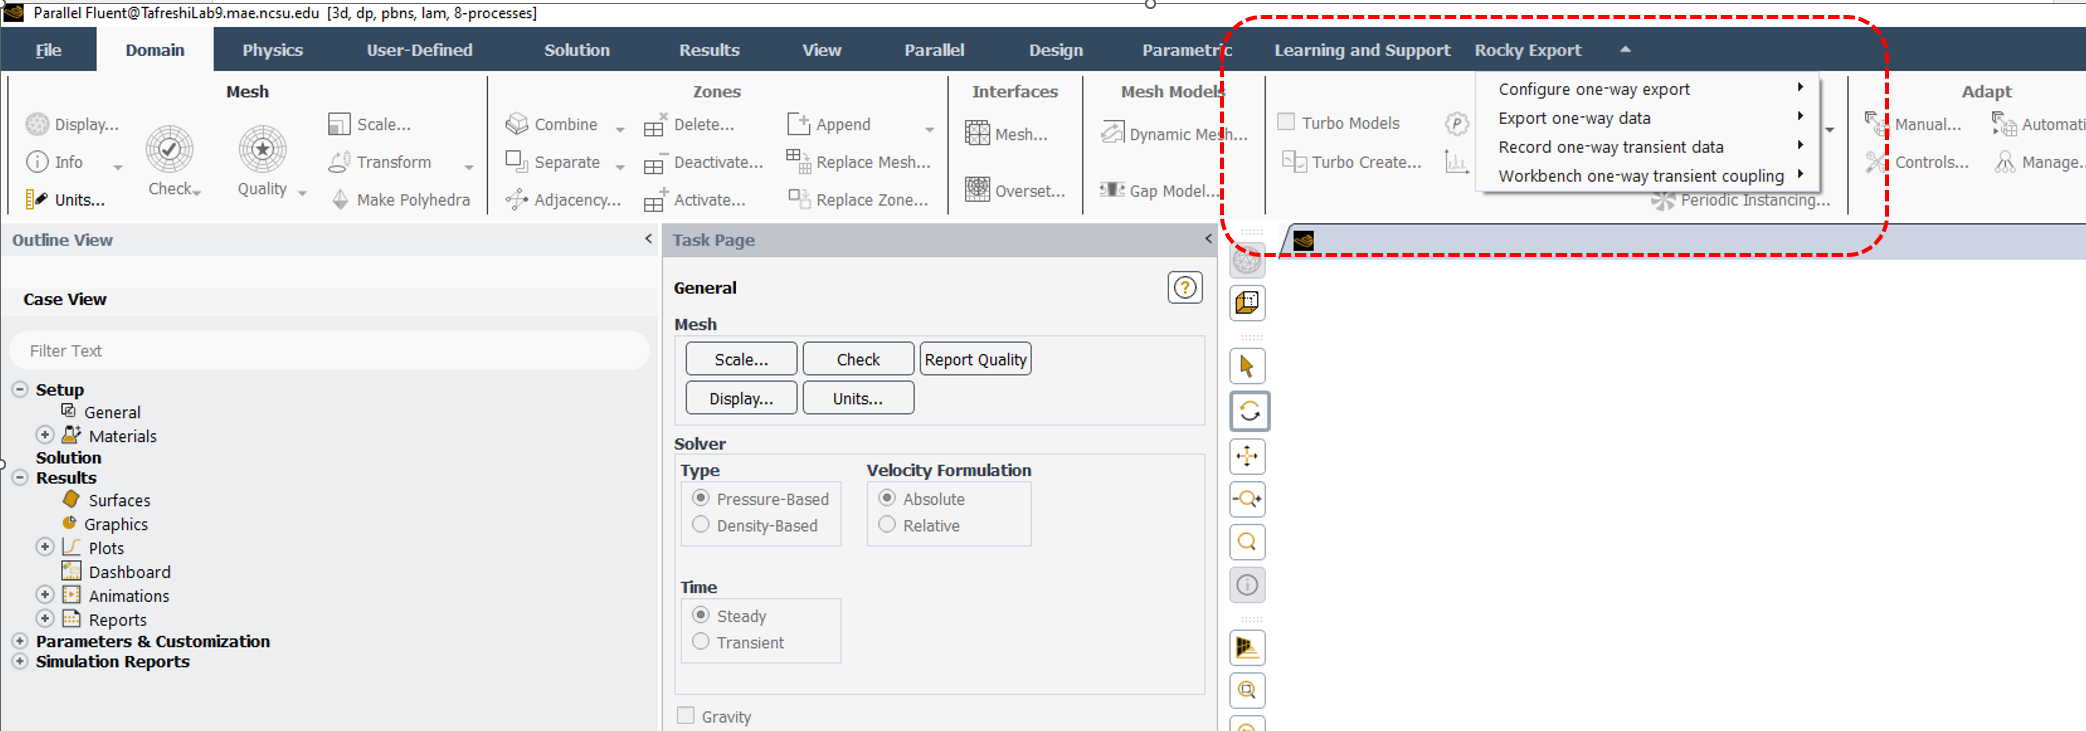Open the ribbon Units icon in Mesh group
The height and width of the screenshot is (731, 2086).
(x=36, y=199)
